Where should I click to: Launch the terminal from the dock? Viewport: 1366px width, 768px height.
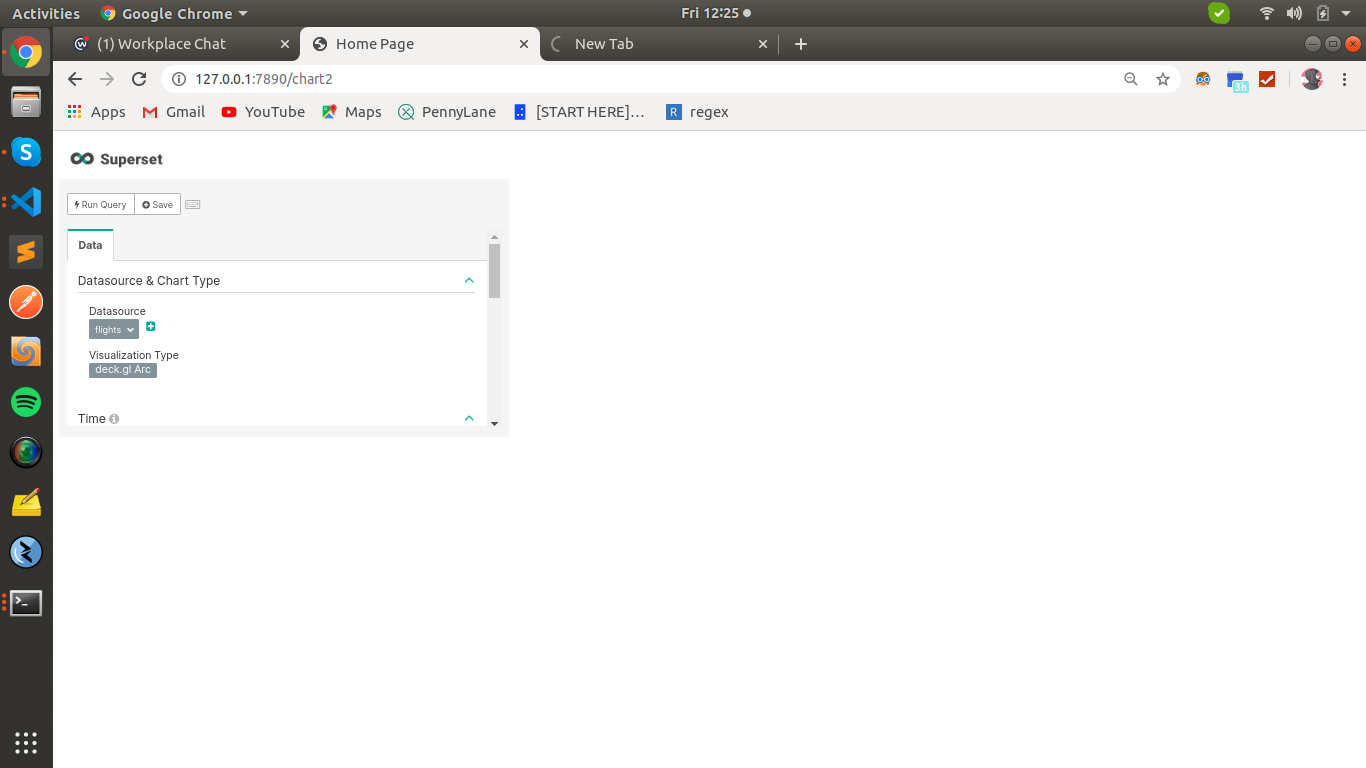(25, 602)
